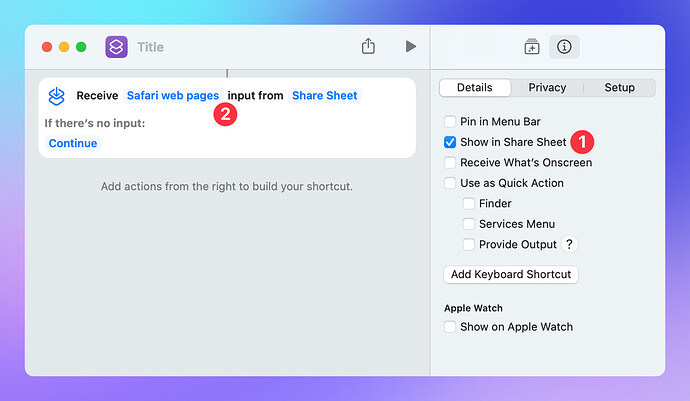Open the Share menu in the toolbar
Viewport: 690px width, 401px height.
coord(368,47)
